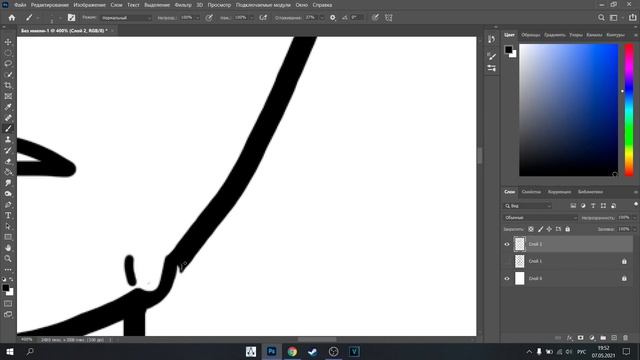Add a layer mask
The width and height of the screenshot is (640, 360).
[580, 338]
